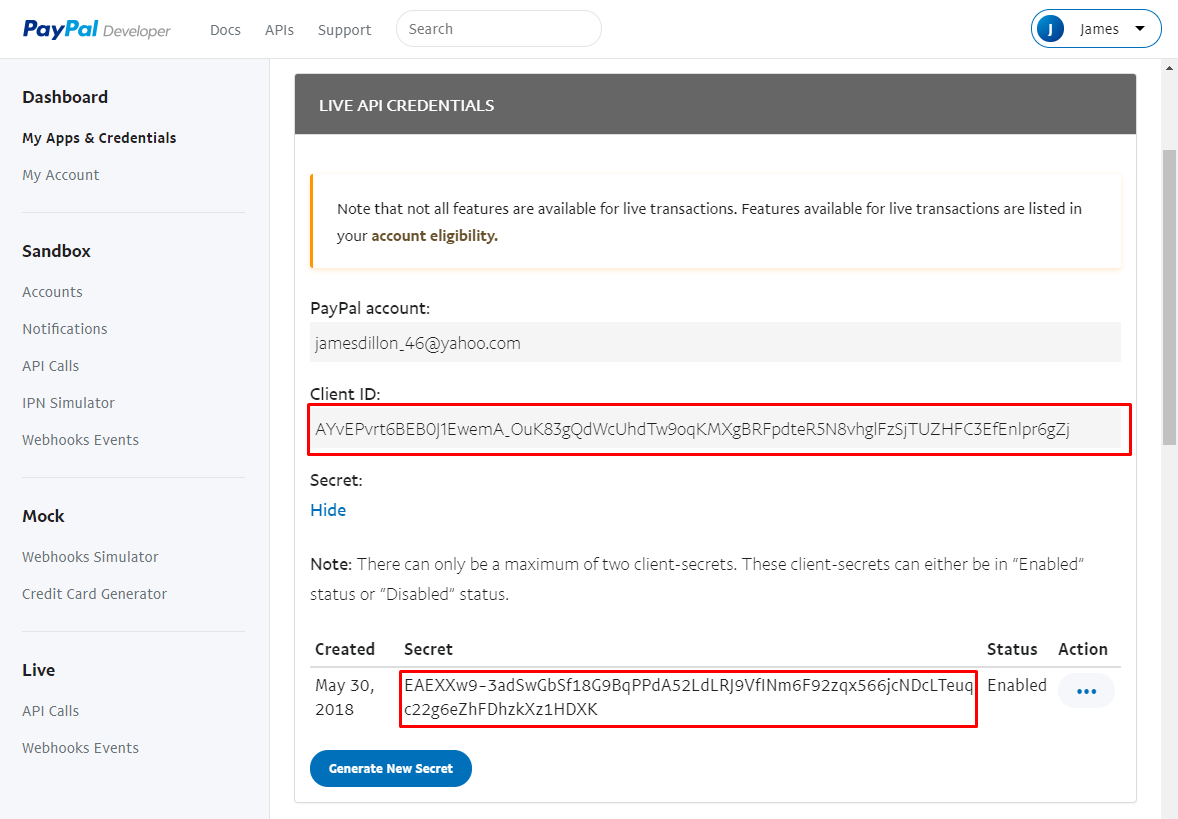This screenshot has width=1178, height=819.
Task: Open Live Webhooks Events
Action: tap(80, 748)
